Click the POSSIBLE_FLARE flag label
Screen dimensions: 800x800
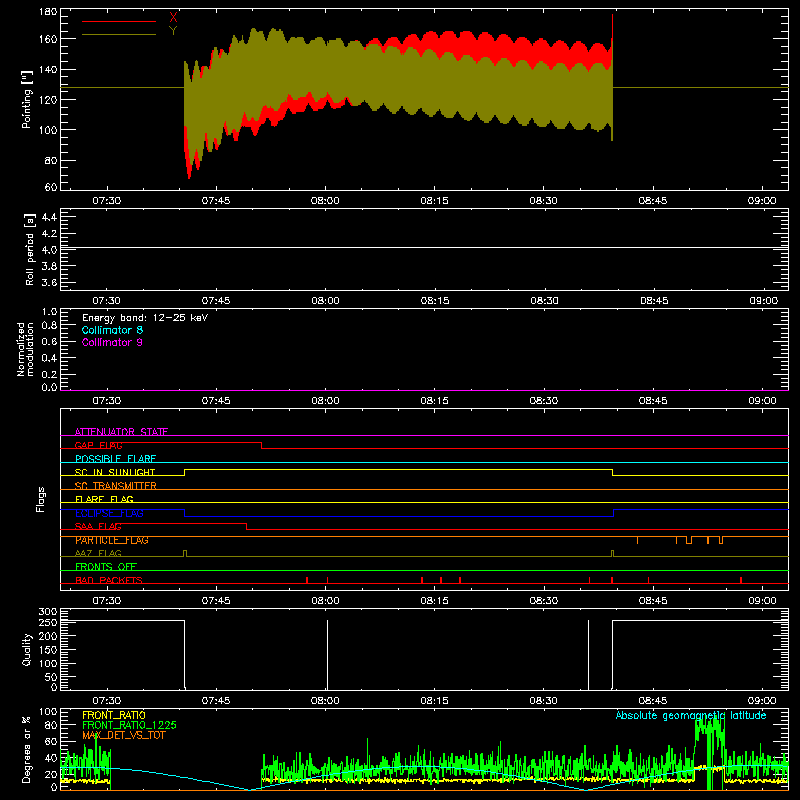click(115, 459)
